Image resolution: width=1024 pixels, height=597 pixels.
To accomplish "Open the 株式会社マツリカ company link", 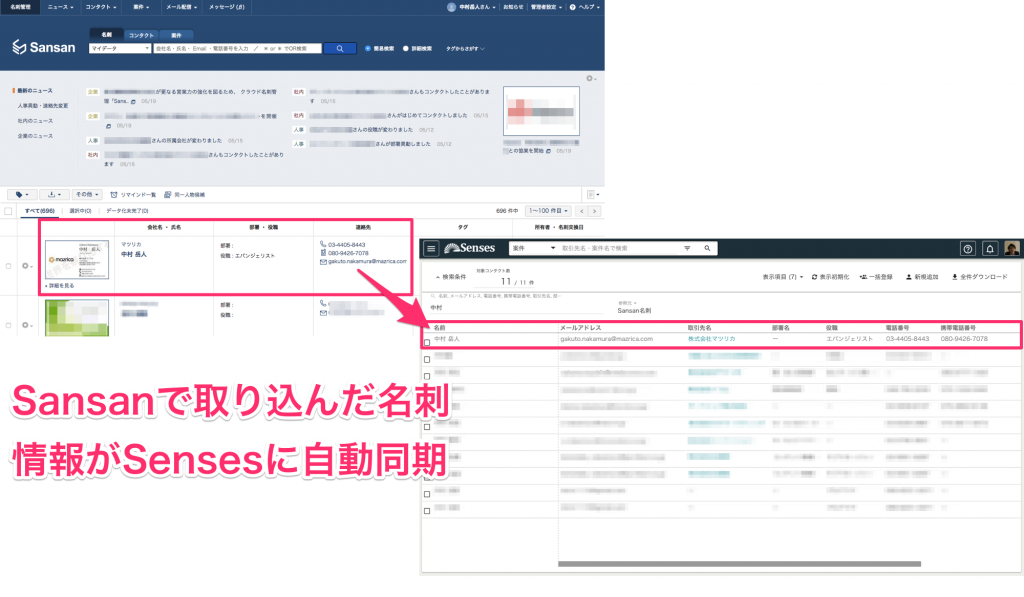I will [x=711, y=339].
